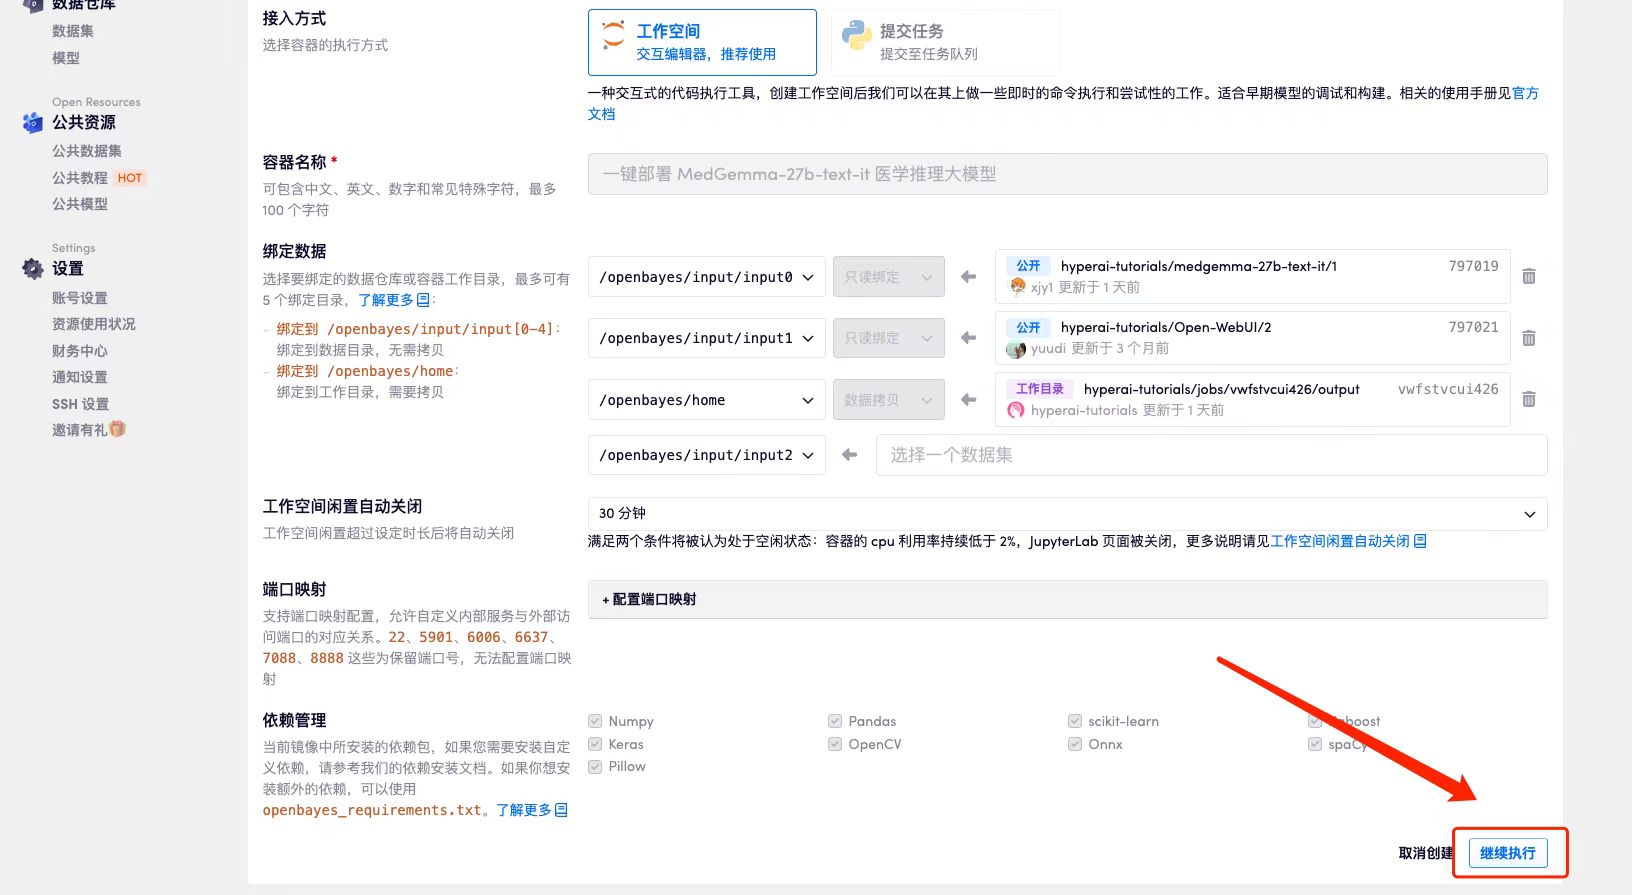Toggle the Numpy dependency checkbox
The image size is (1632, 895).
(x=595, y=721)
